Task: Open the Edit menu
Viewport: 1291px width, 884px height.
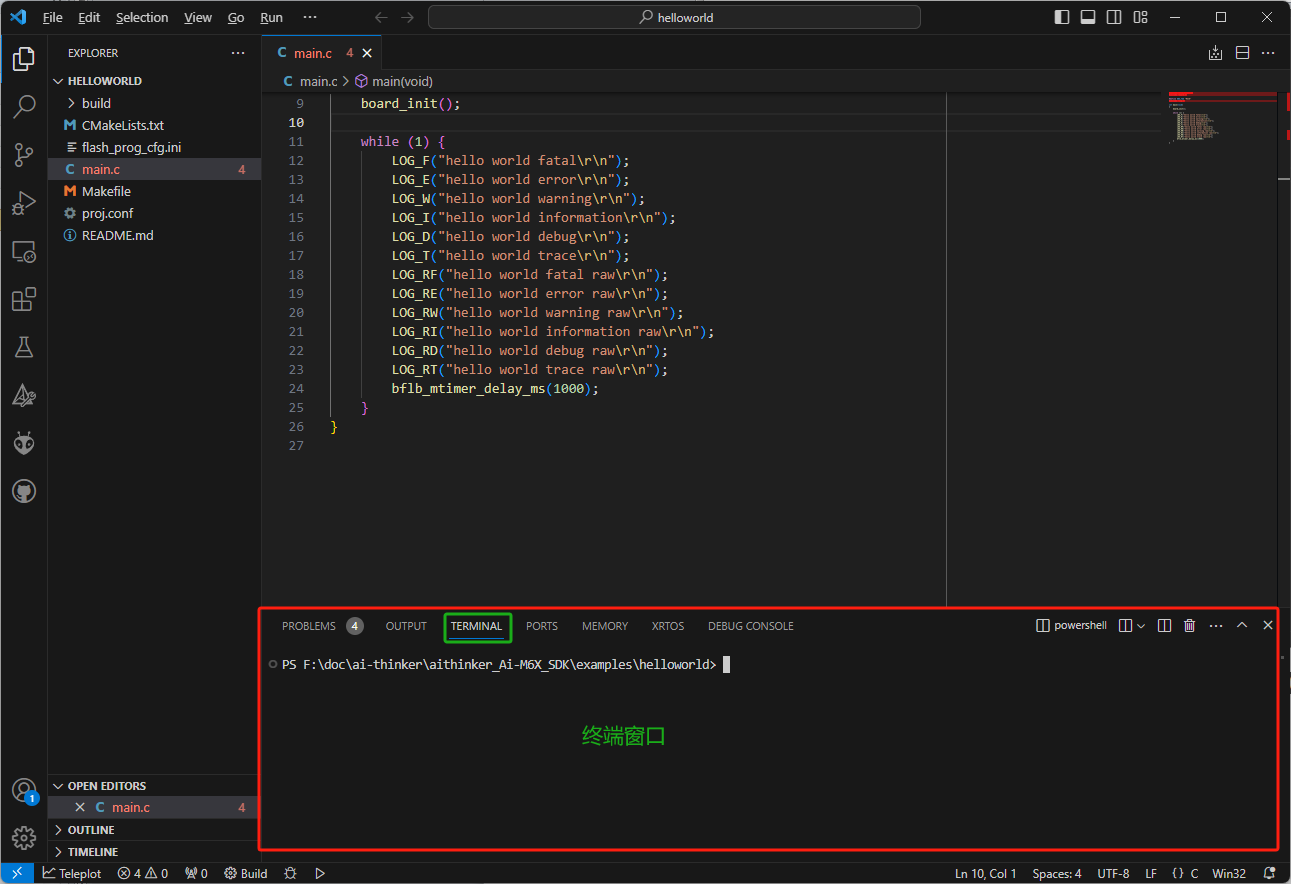Action: (x=89, y=17)
